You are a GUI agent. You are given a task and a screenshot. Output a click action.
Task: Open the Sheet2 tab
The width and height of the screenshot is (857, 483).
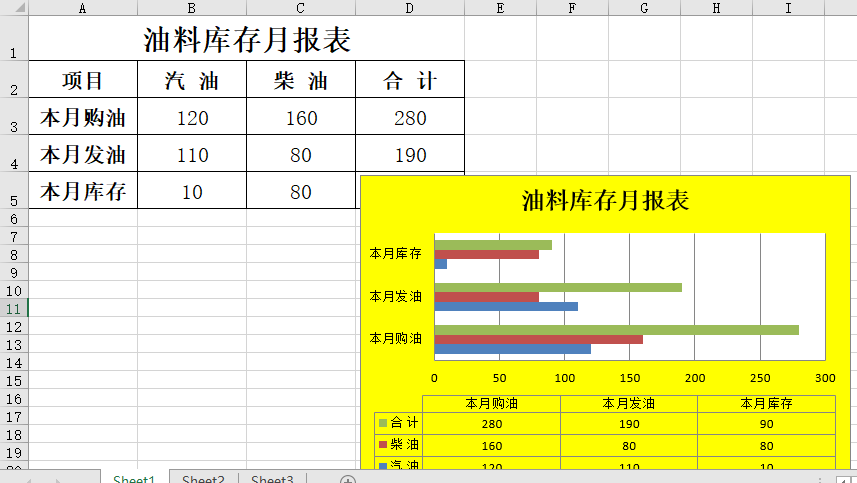click(203, 479)
